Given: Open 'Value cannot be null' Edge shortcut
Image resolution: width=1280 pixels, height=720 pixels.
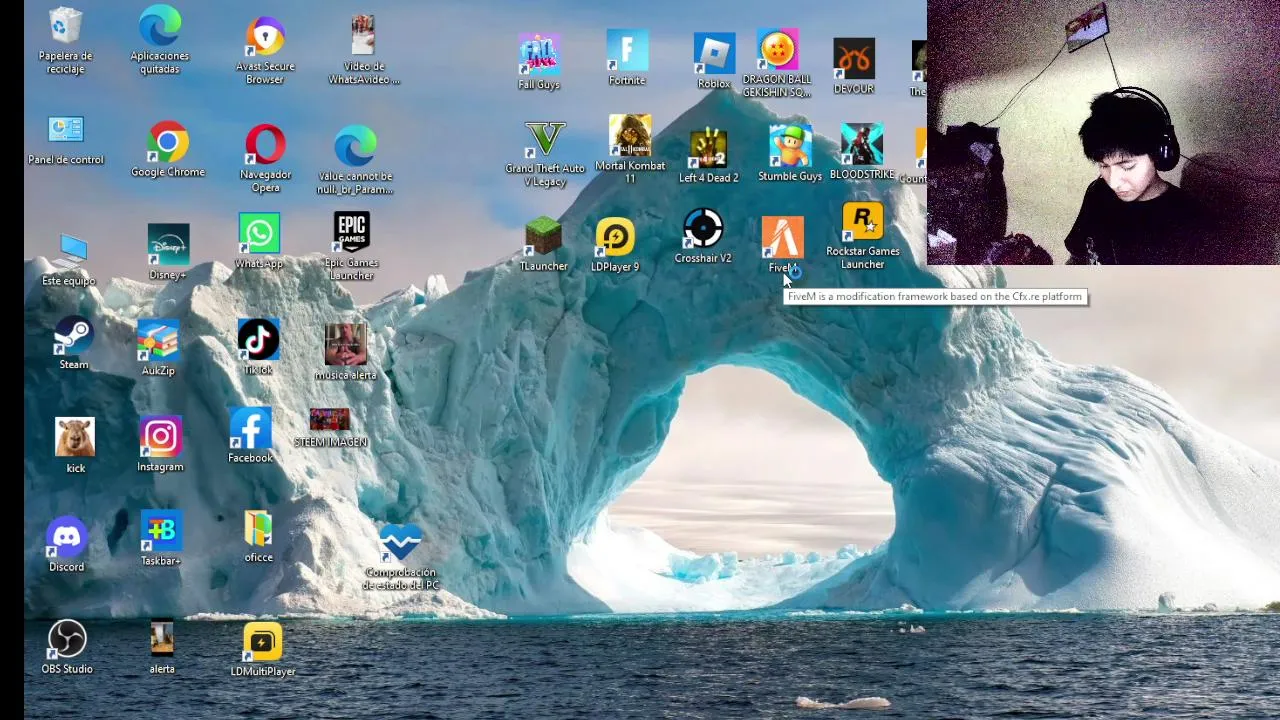Looking at the screenshot, I should (355, 160).
